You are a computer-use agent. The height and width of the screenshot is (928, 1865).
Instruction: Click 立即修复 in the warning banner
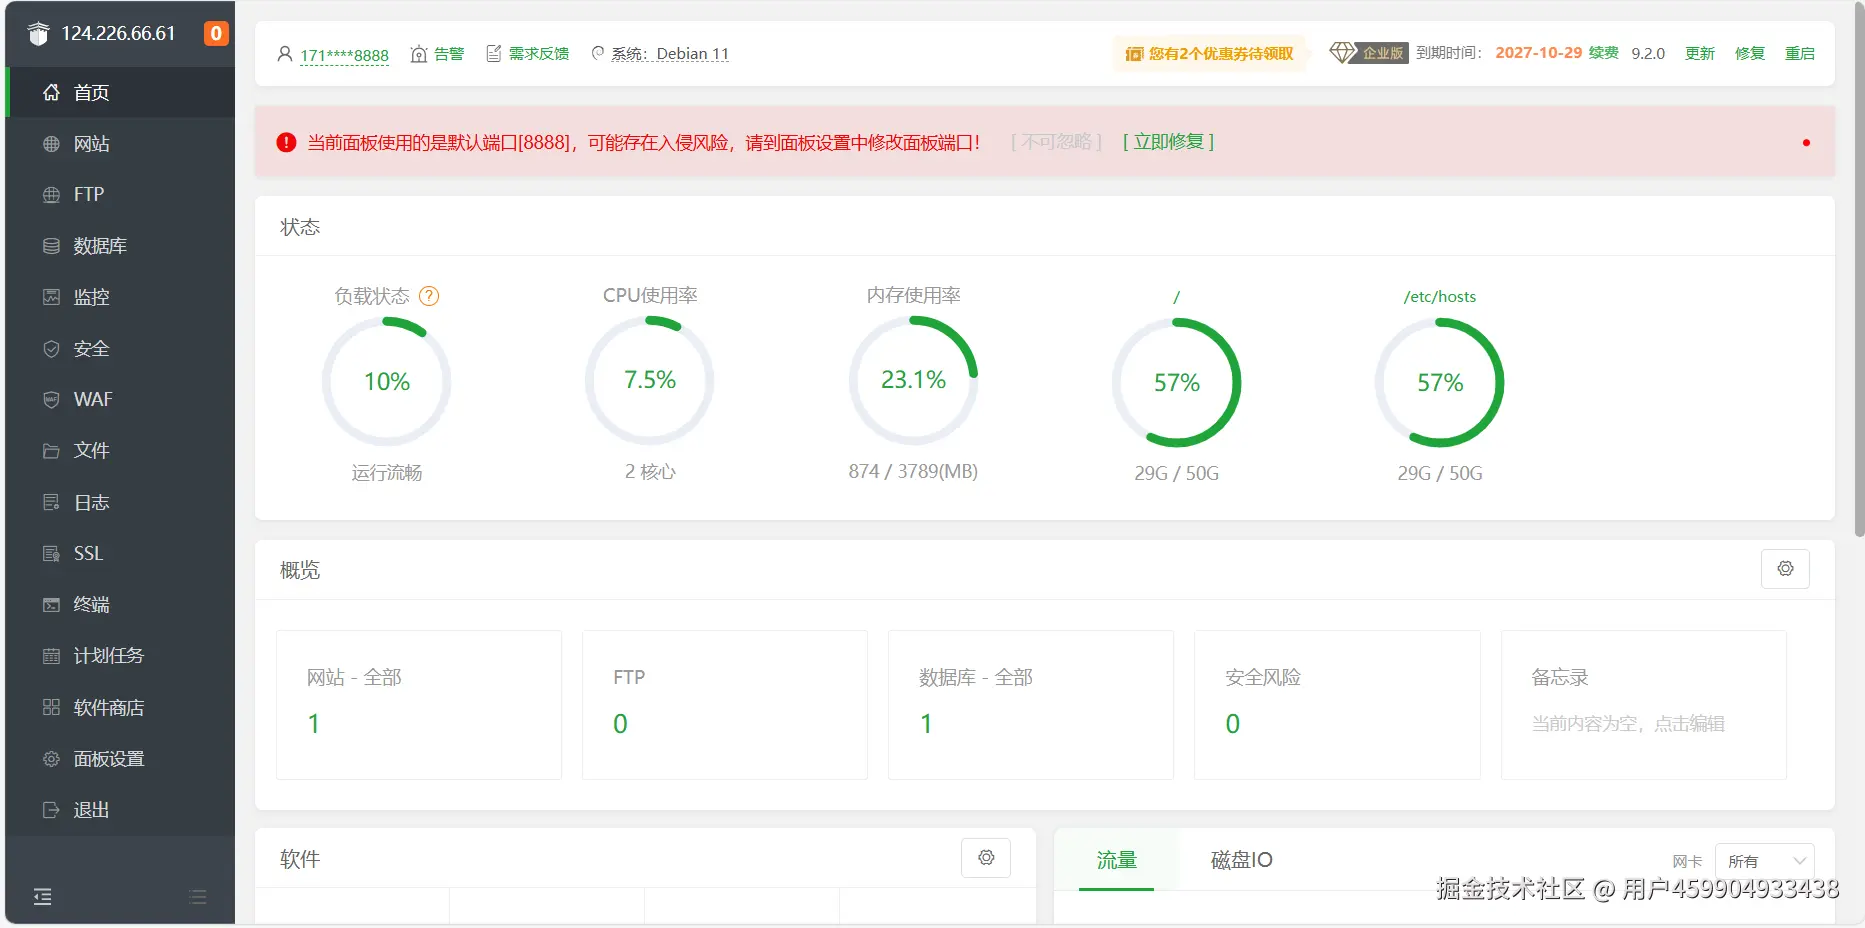coord(1168,142)
